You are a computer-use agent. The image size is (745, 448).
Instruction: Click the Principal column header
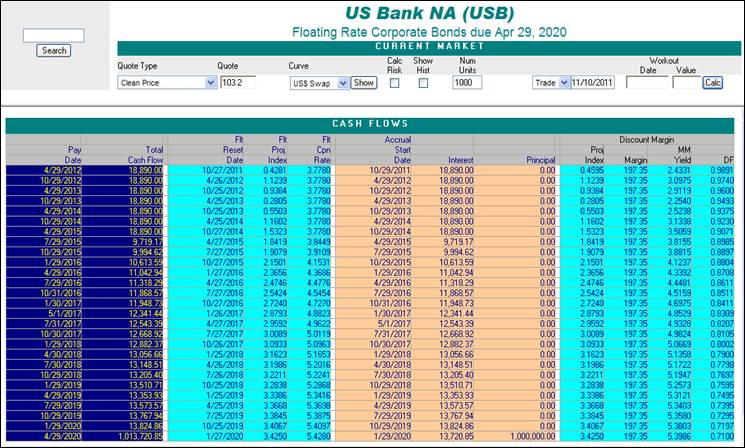point(541,160)
